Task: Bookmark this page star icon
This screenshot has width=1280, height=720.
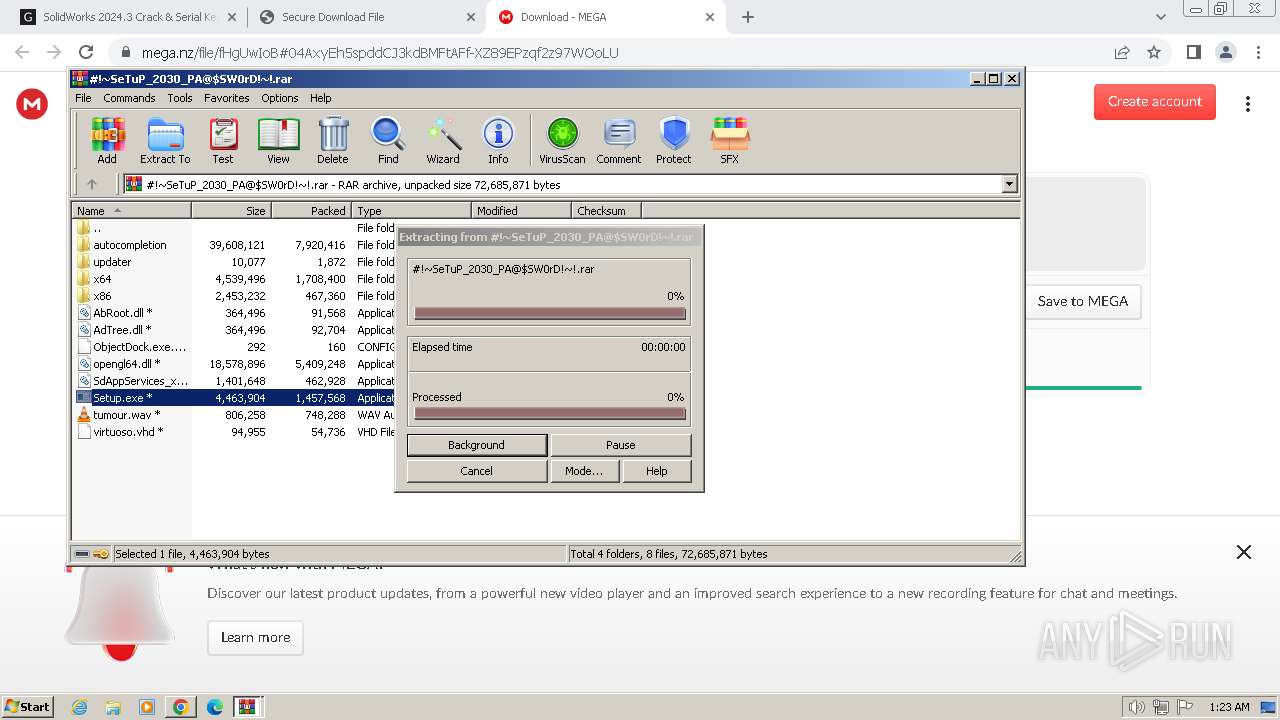Action: pos(1154,52)
